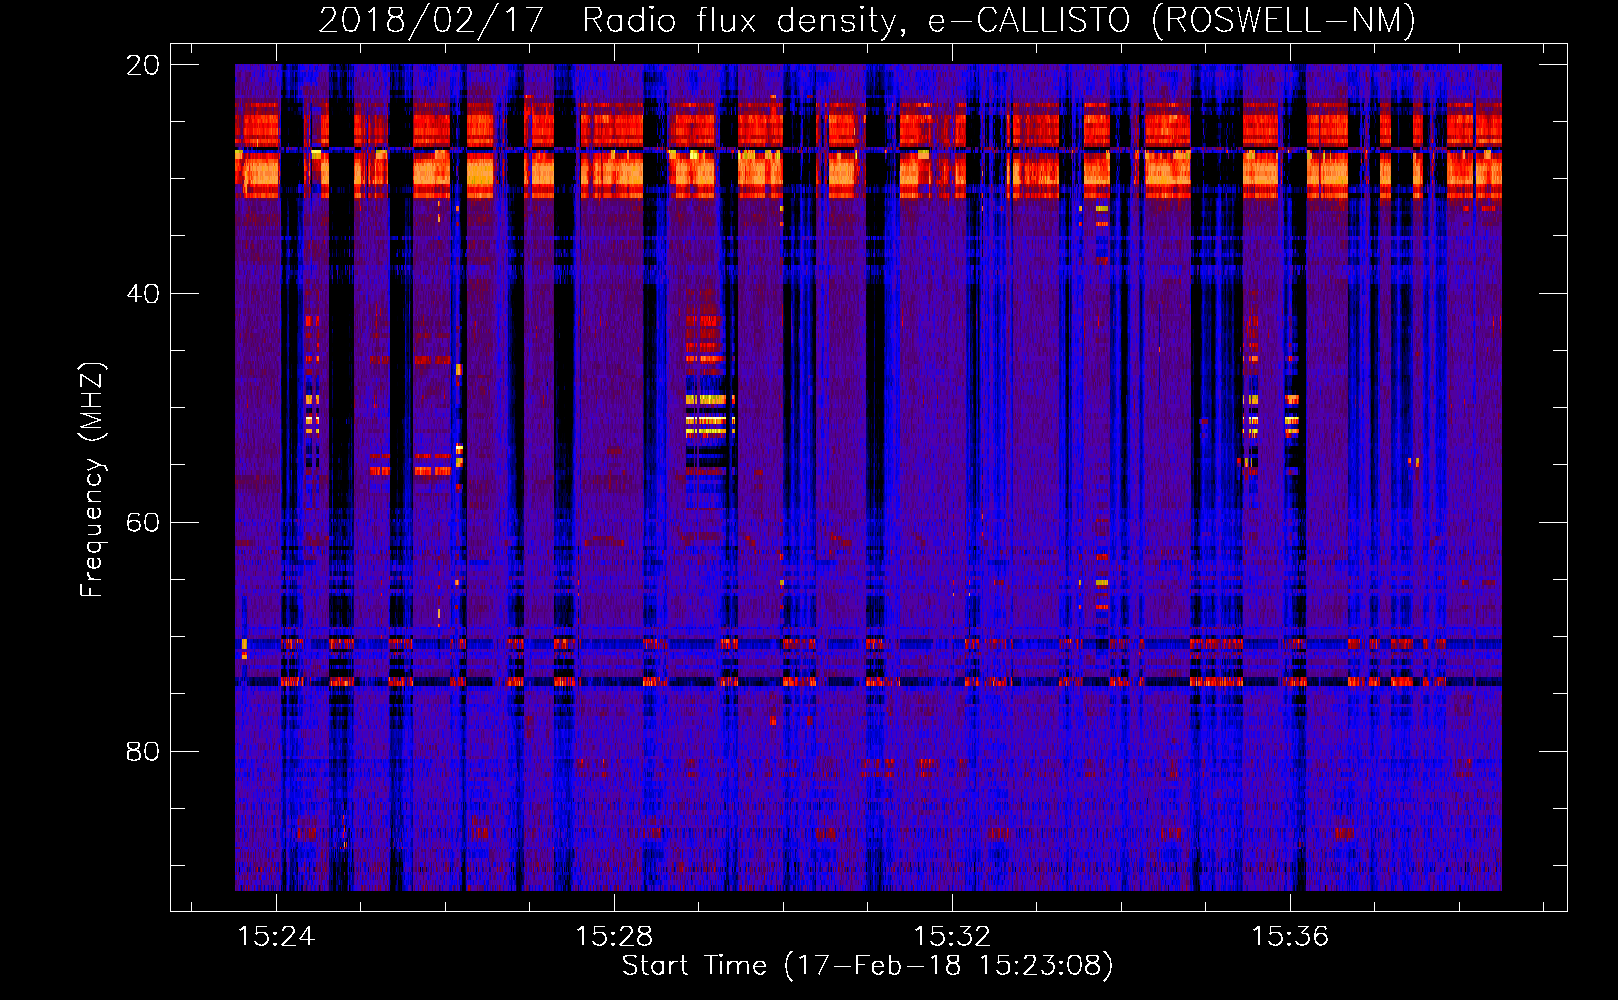Click the 'Start Time (17-Feb-18 15:23:08)' axis label
Screen dimensions: 1618x1000
coord(867,966)
